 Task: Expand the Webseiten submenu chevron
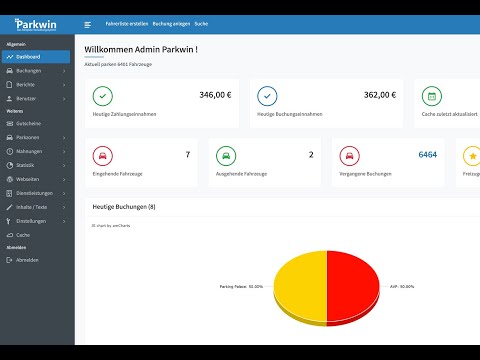[x=64, y=180]
